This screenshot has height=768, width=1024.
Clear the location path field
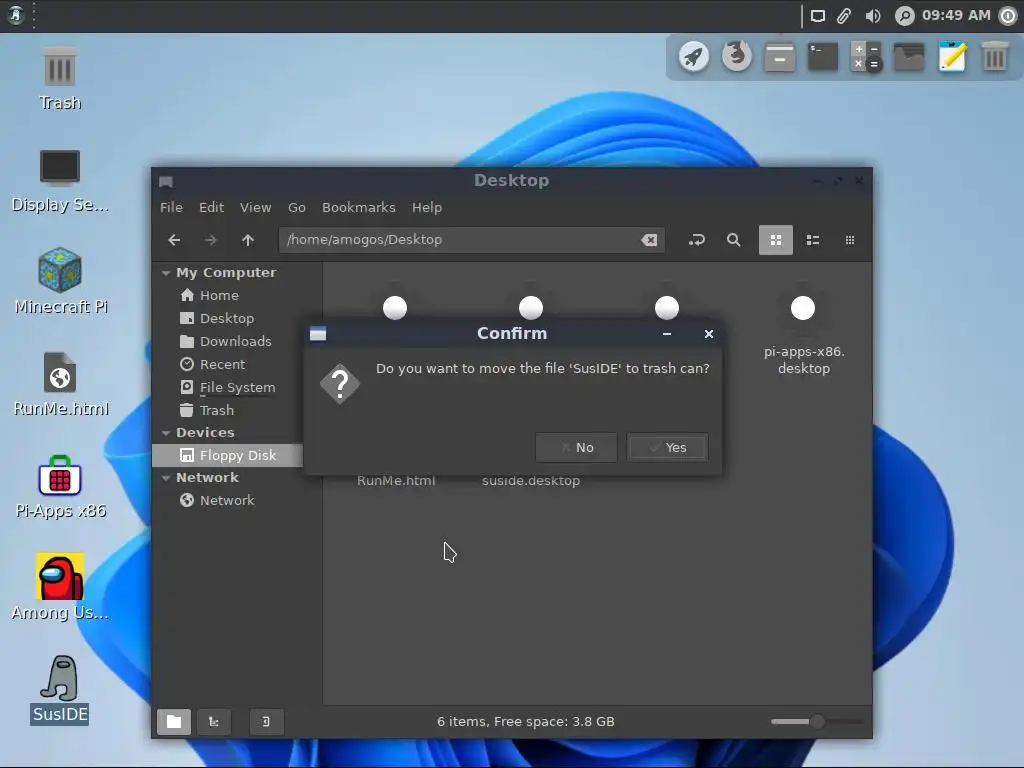pos(649,240)
